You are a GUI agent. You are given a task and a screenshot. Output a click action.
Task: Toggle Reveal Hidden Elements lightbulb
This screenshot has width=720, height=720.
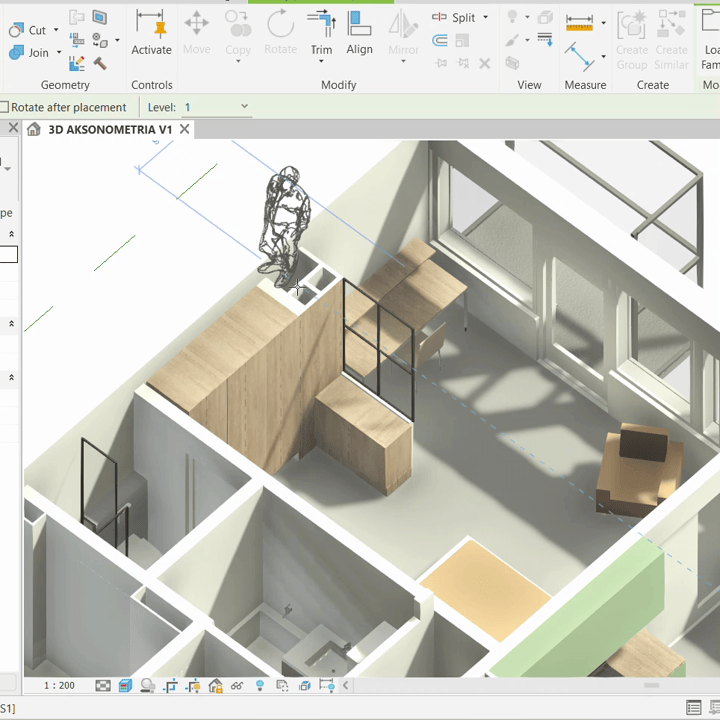260,686
